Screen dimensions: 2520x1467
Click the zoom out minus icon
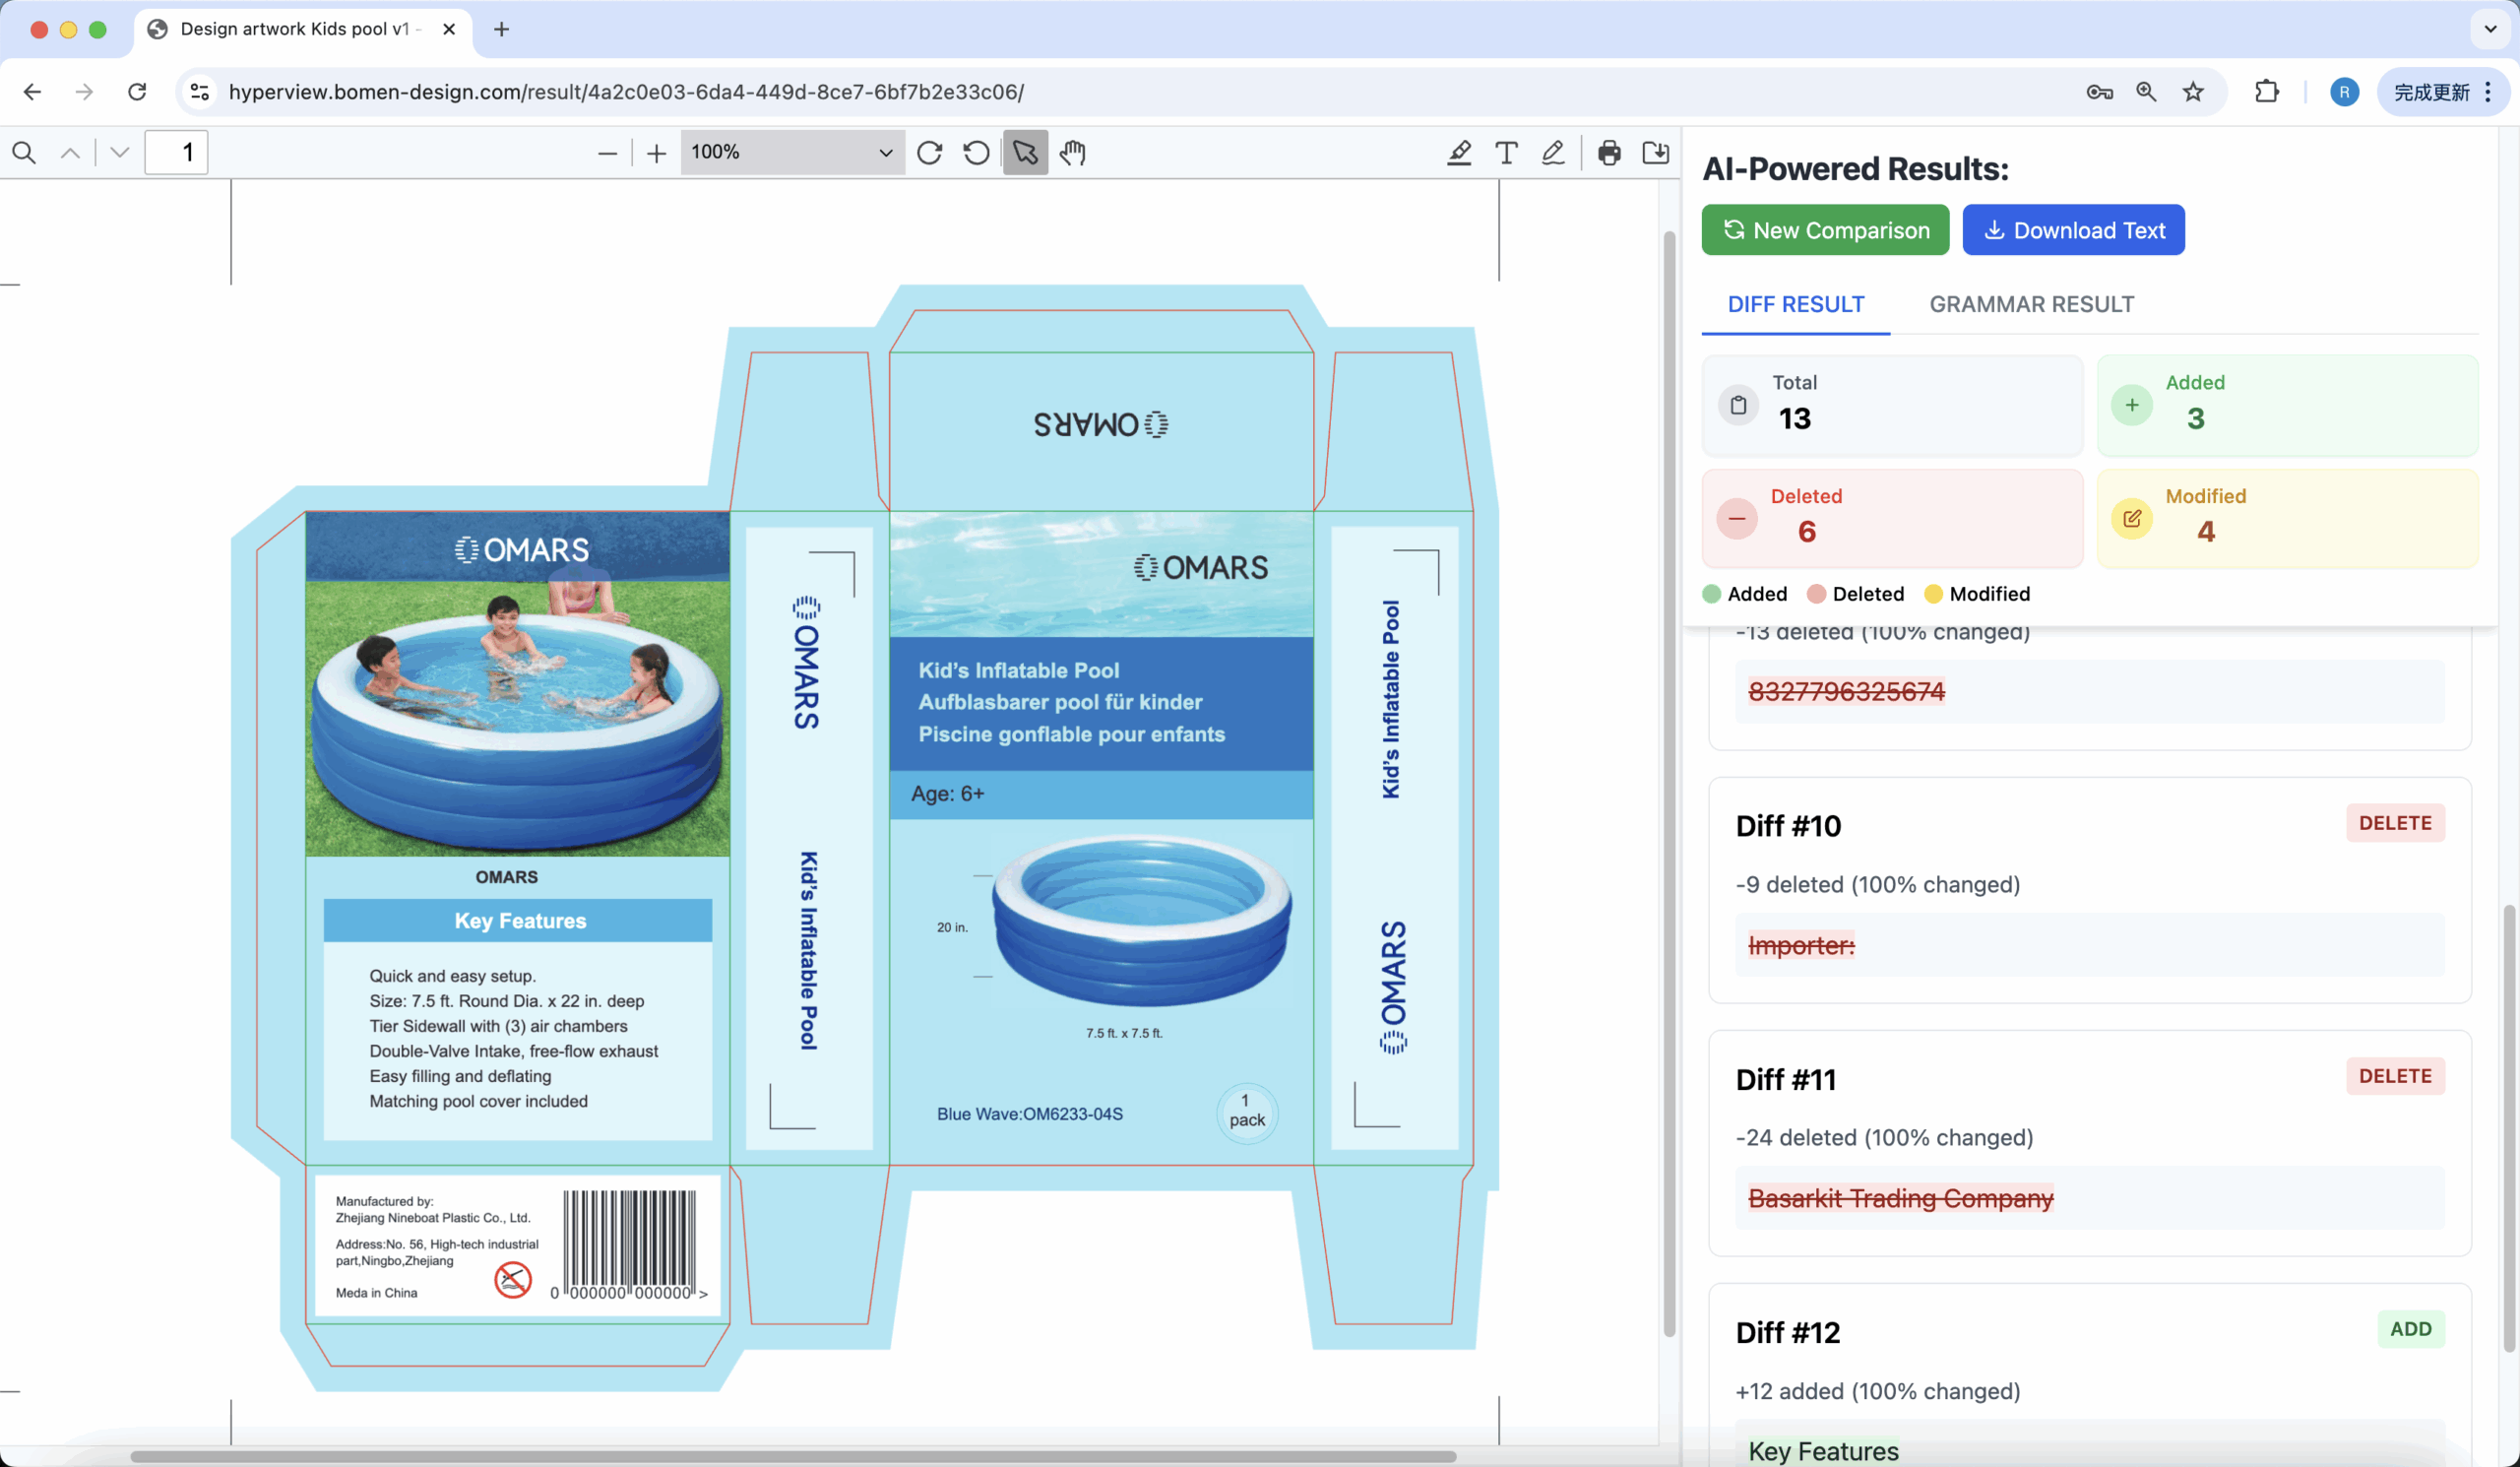click(607, 153)
